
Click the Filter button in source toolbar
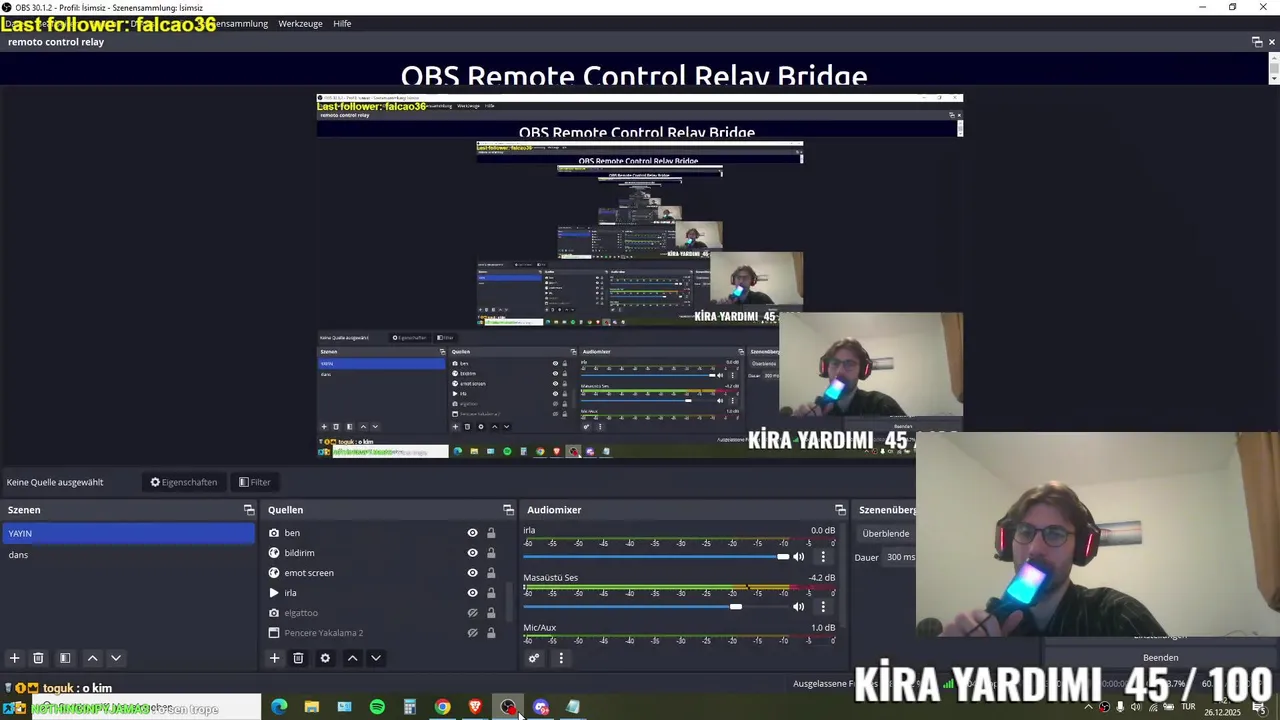click(x=255, y=482)
